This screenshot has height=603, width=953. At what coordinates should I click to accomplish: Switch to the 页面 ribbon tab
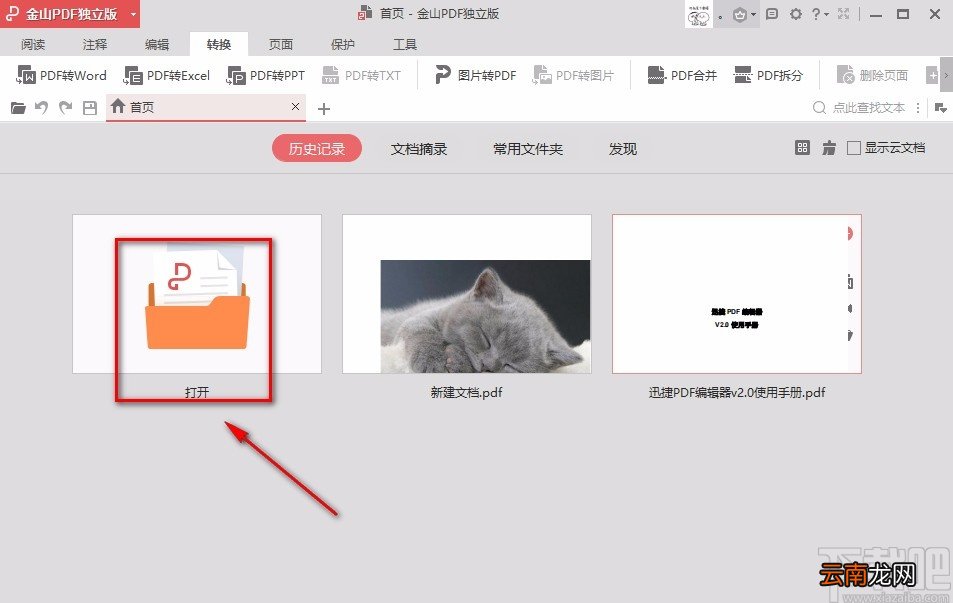[281, 44]
